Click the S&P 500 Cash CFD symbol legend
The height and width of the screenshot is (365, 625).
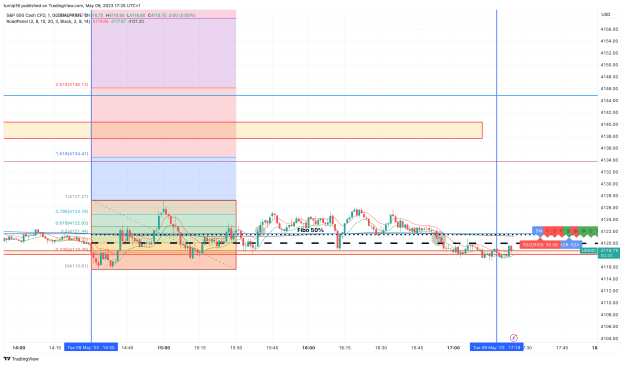point(48,15)
